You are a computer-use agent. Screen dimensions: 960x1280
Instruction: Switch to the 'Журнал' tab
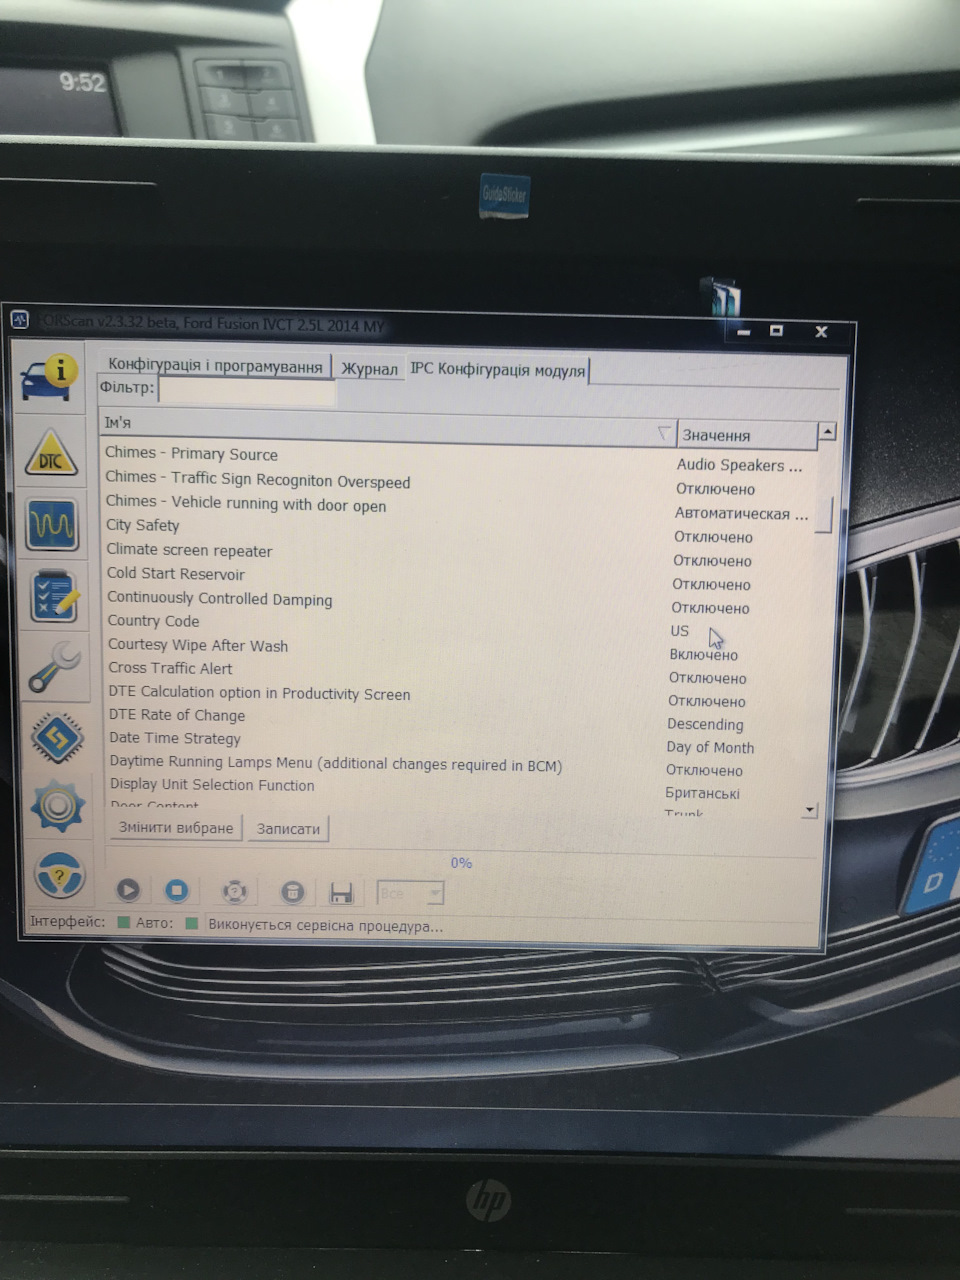369,369
